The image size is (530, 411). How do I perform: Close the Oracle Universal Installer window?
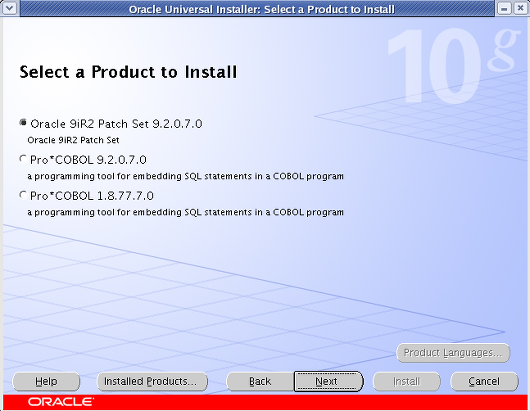point(521,8)
